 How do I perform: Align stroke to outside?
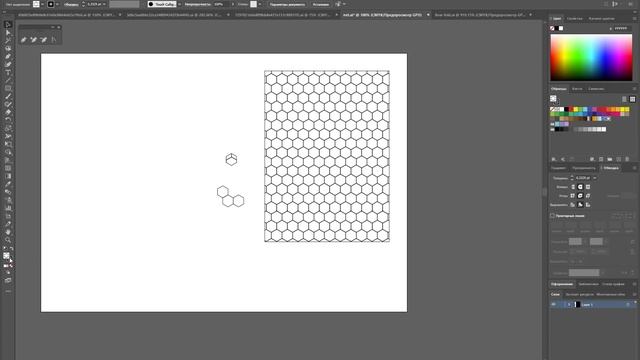point(588,204)
